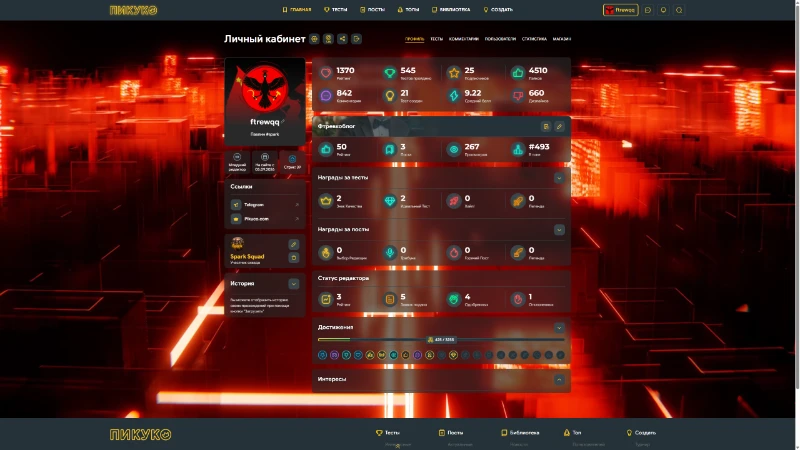Switch to the СТАТИСТИКА profile tab
Image resolution: width=800 pixels, height=450 pixels.
click(534, 39)
